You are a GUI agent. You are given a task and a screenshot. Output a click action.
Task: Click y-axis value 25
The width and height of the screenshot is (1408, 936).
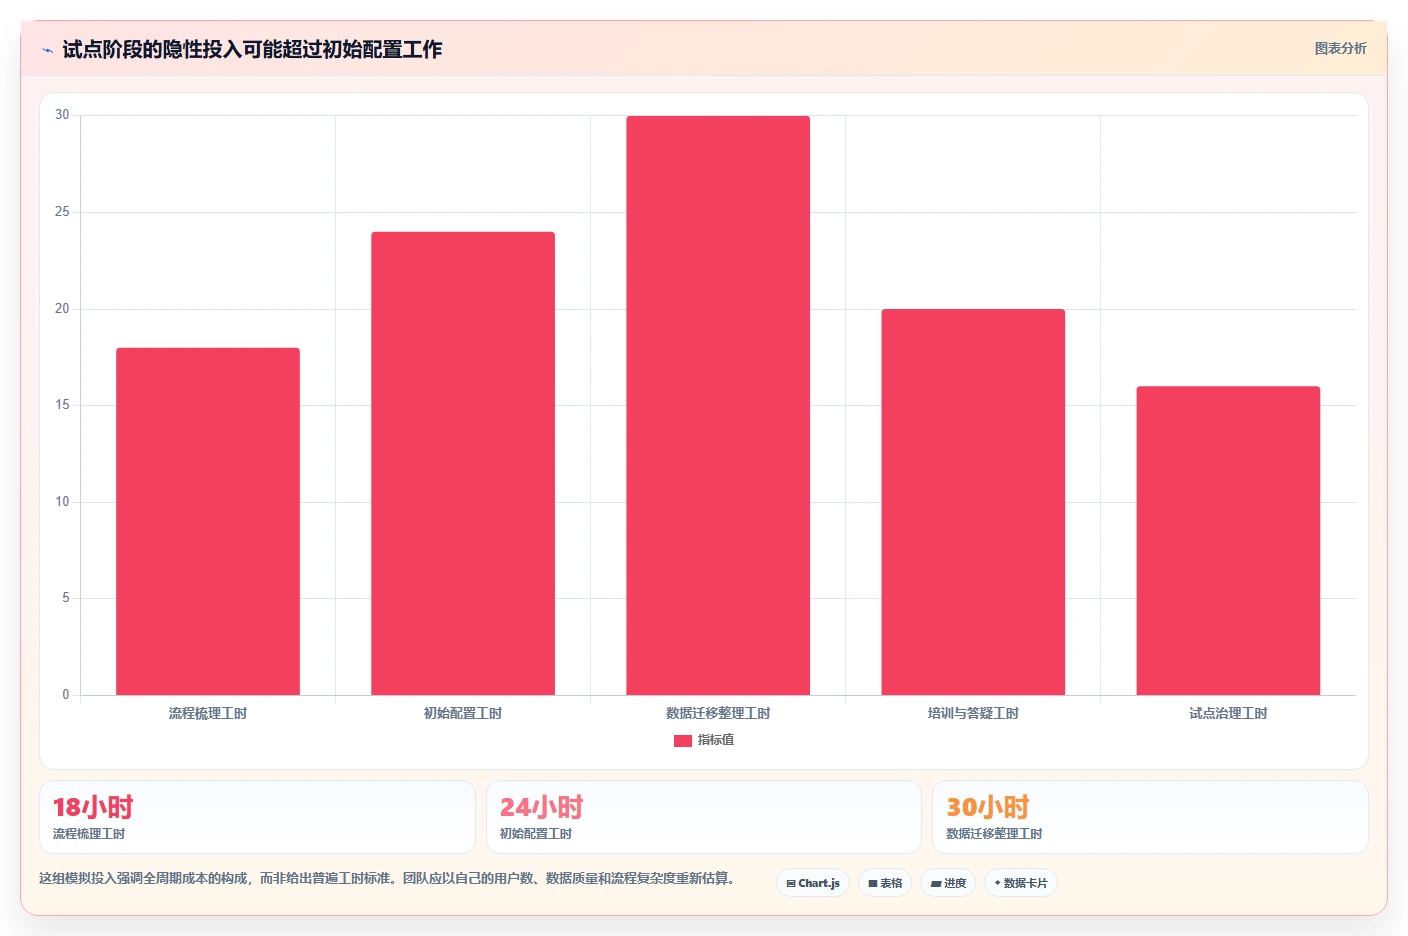point(63,212)
